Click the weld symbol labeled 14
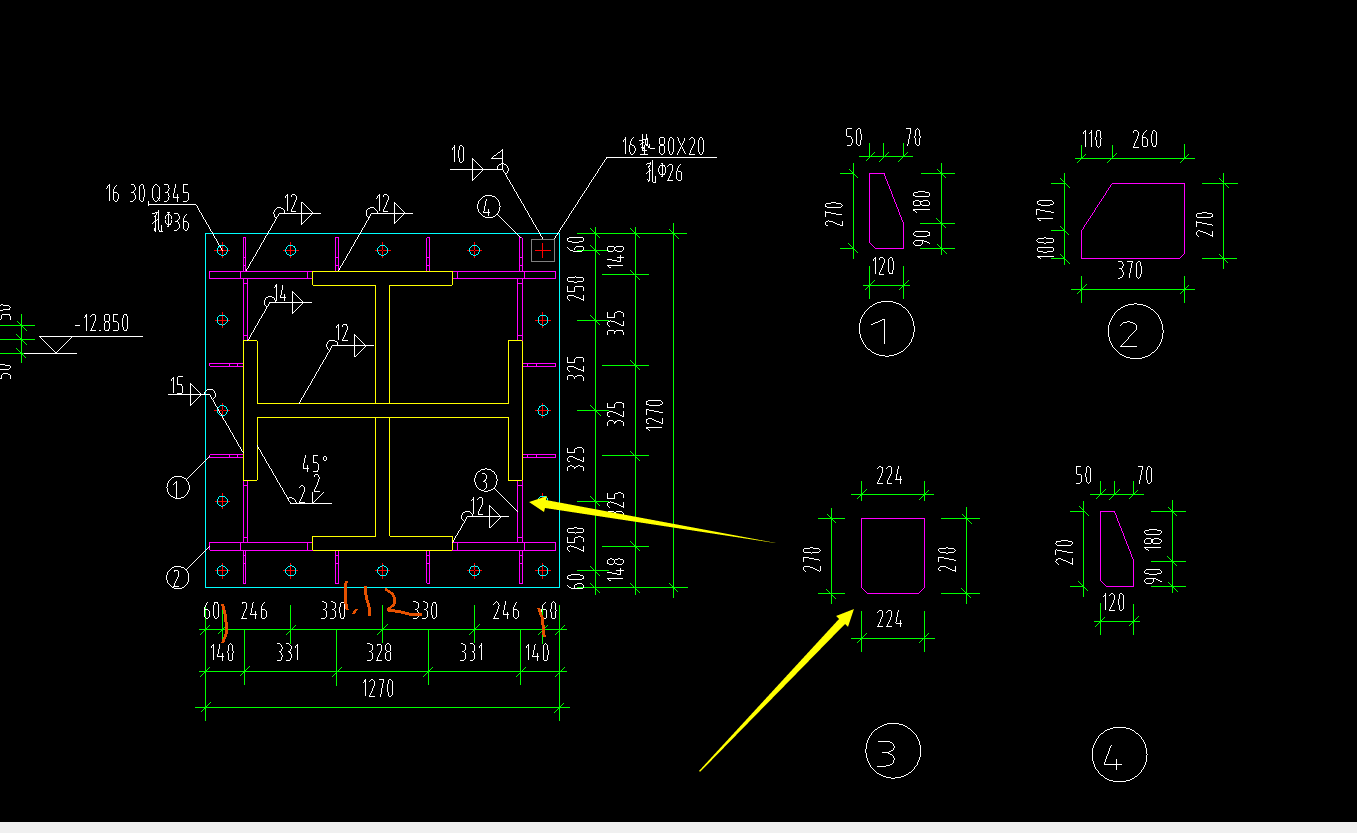The height and width of the screenshot is (833, 1357). 286,298
